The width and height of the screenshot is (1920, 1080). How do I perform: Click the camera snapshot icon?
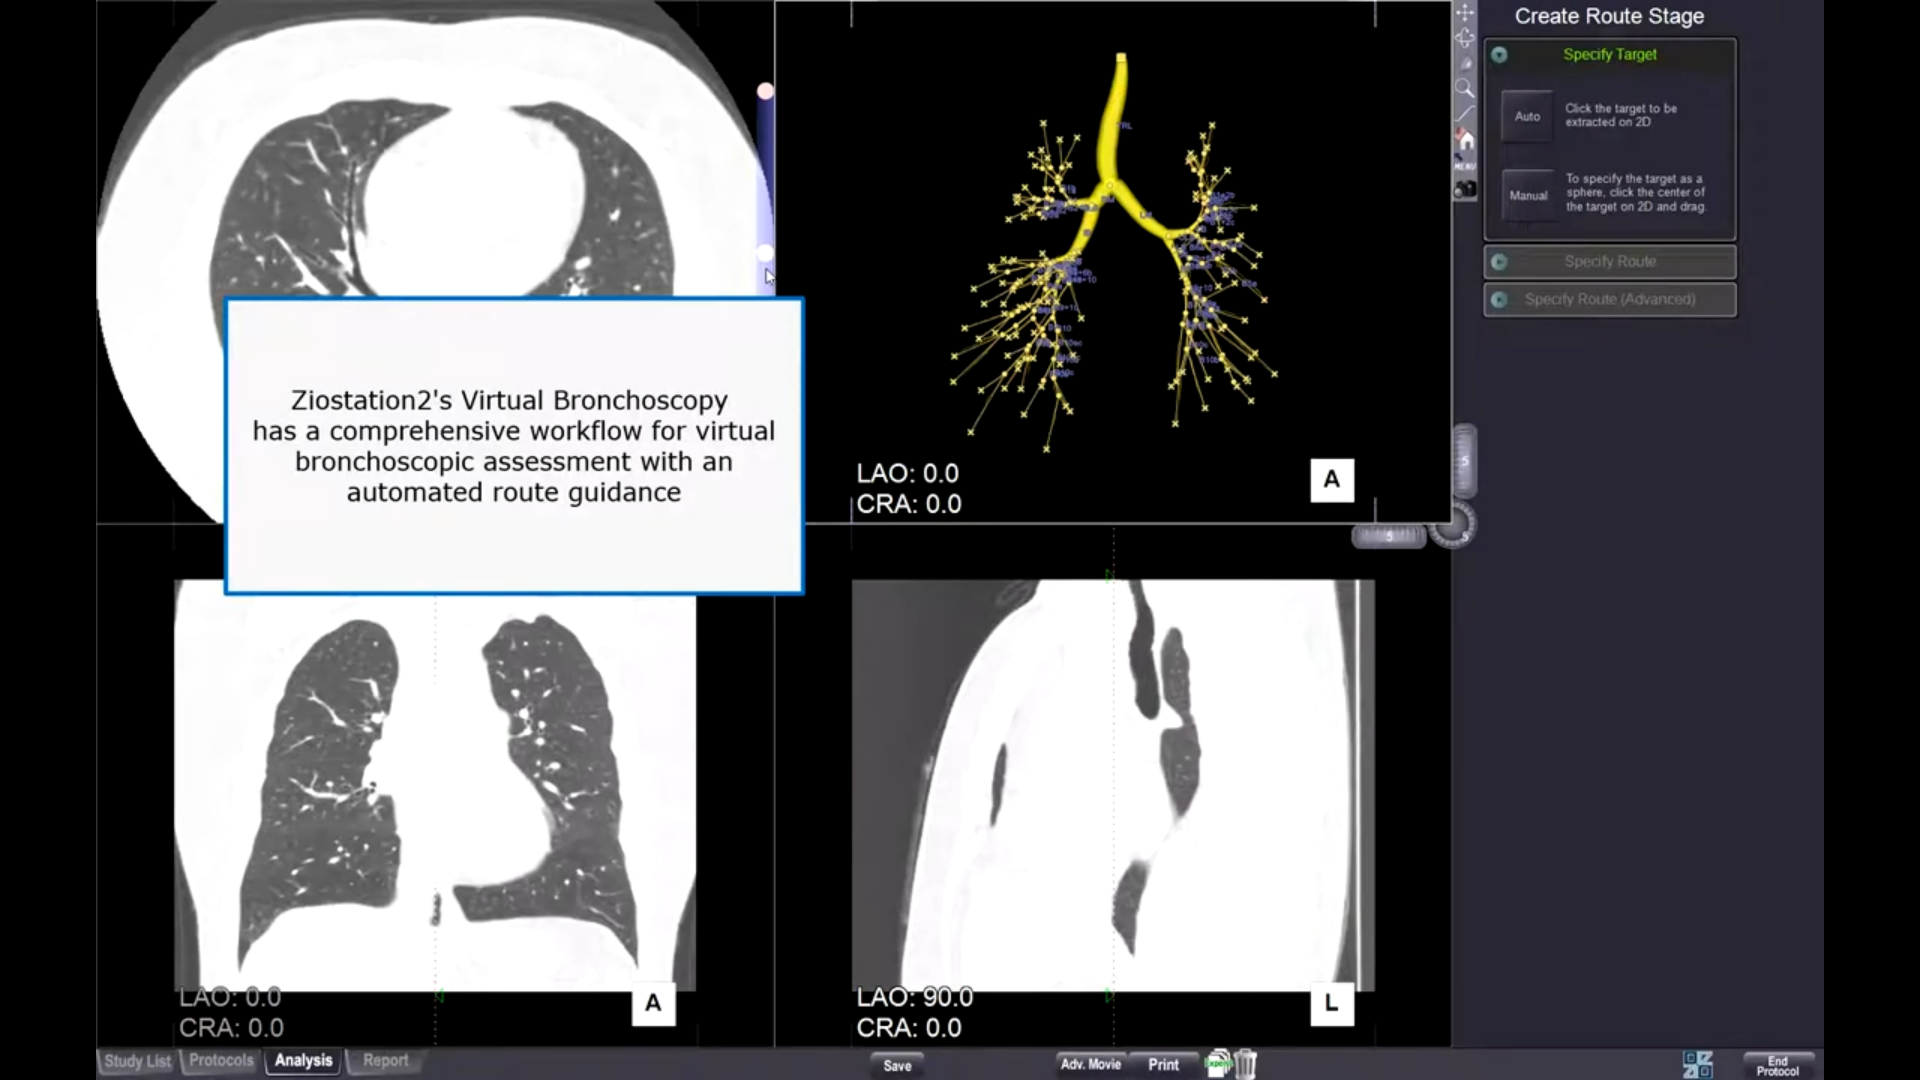tap(1465, 189)
